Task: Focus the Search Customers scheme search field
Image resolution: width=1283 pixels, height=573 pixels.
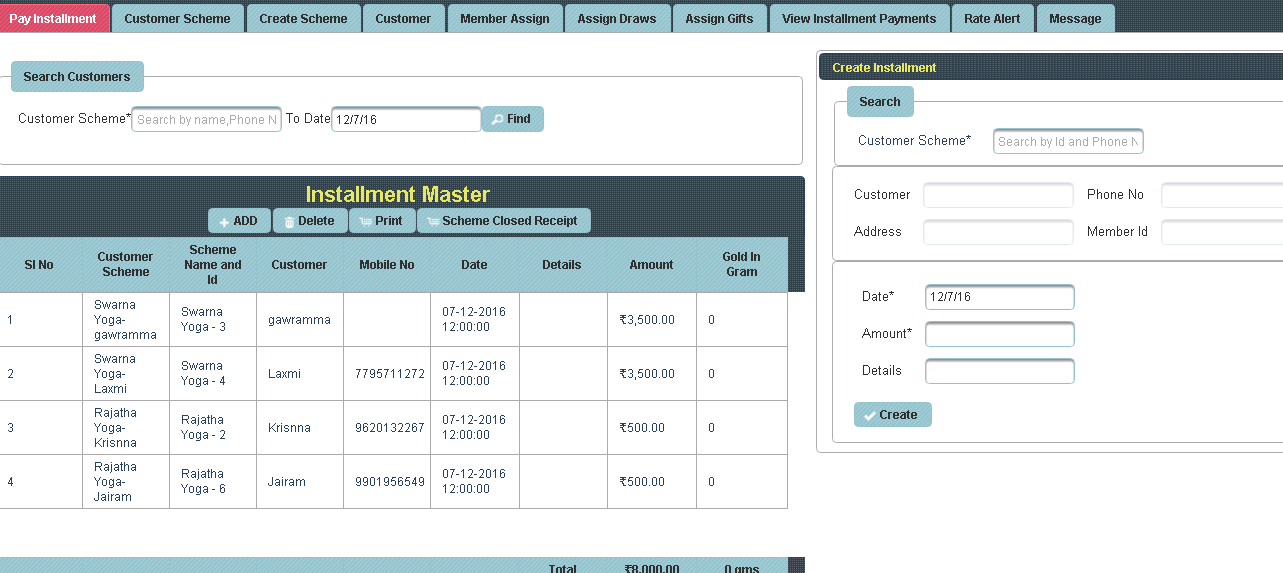Action: pos(206,120)
